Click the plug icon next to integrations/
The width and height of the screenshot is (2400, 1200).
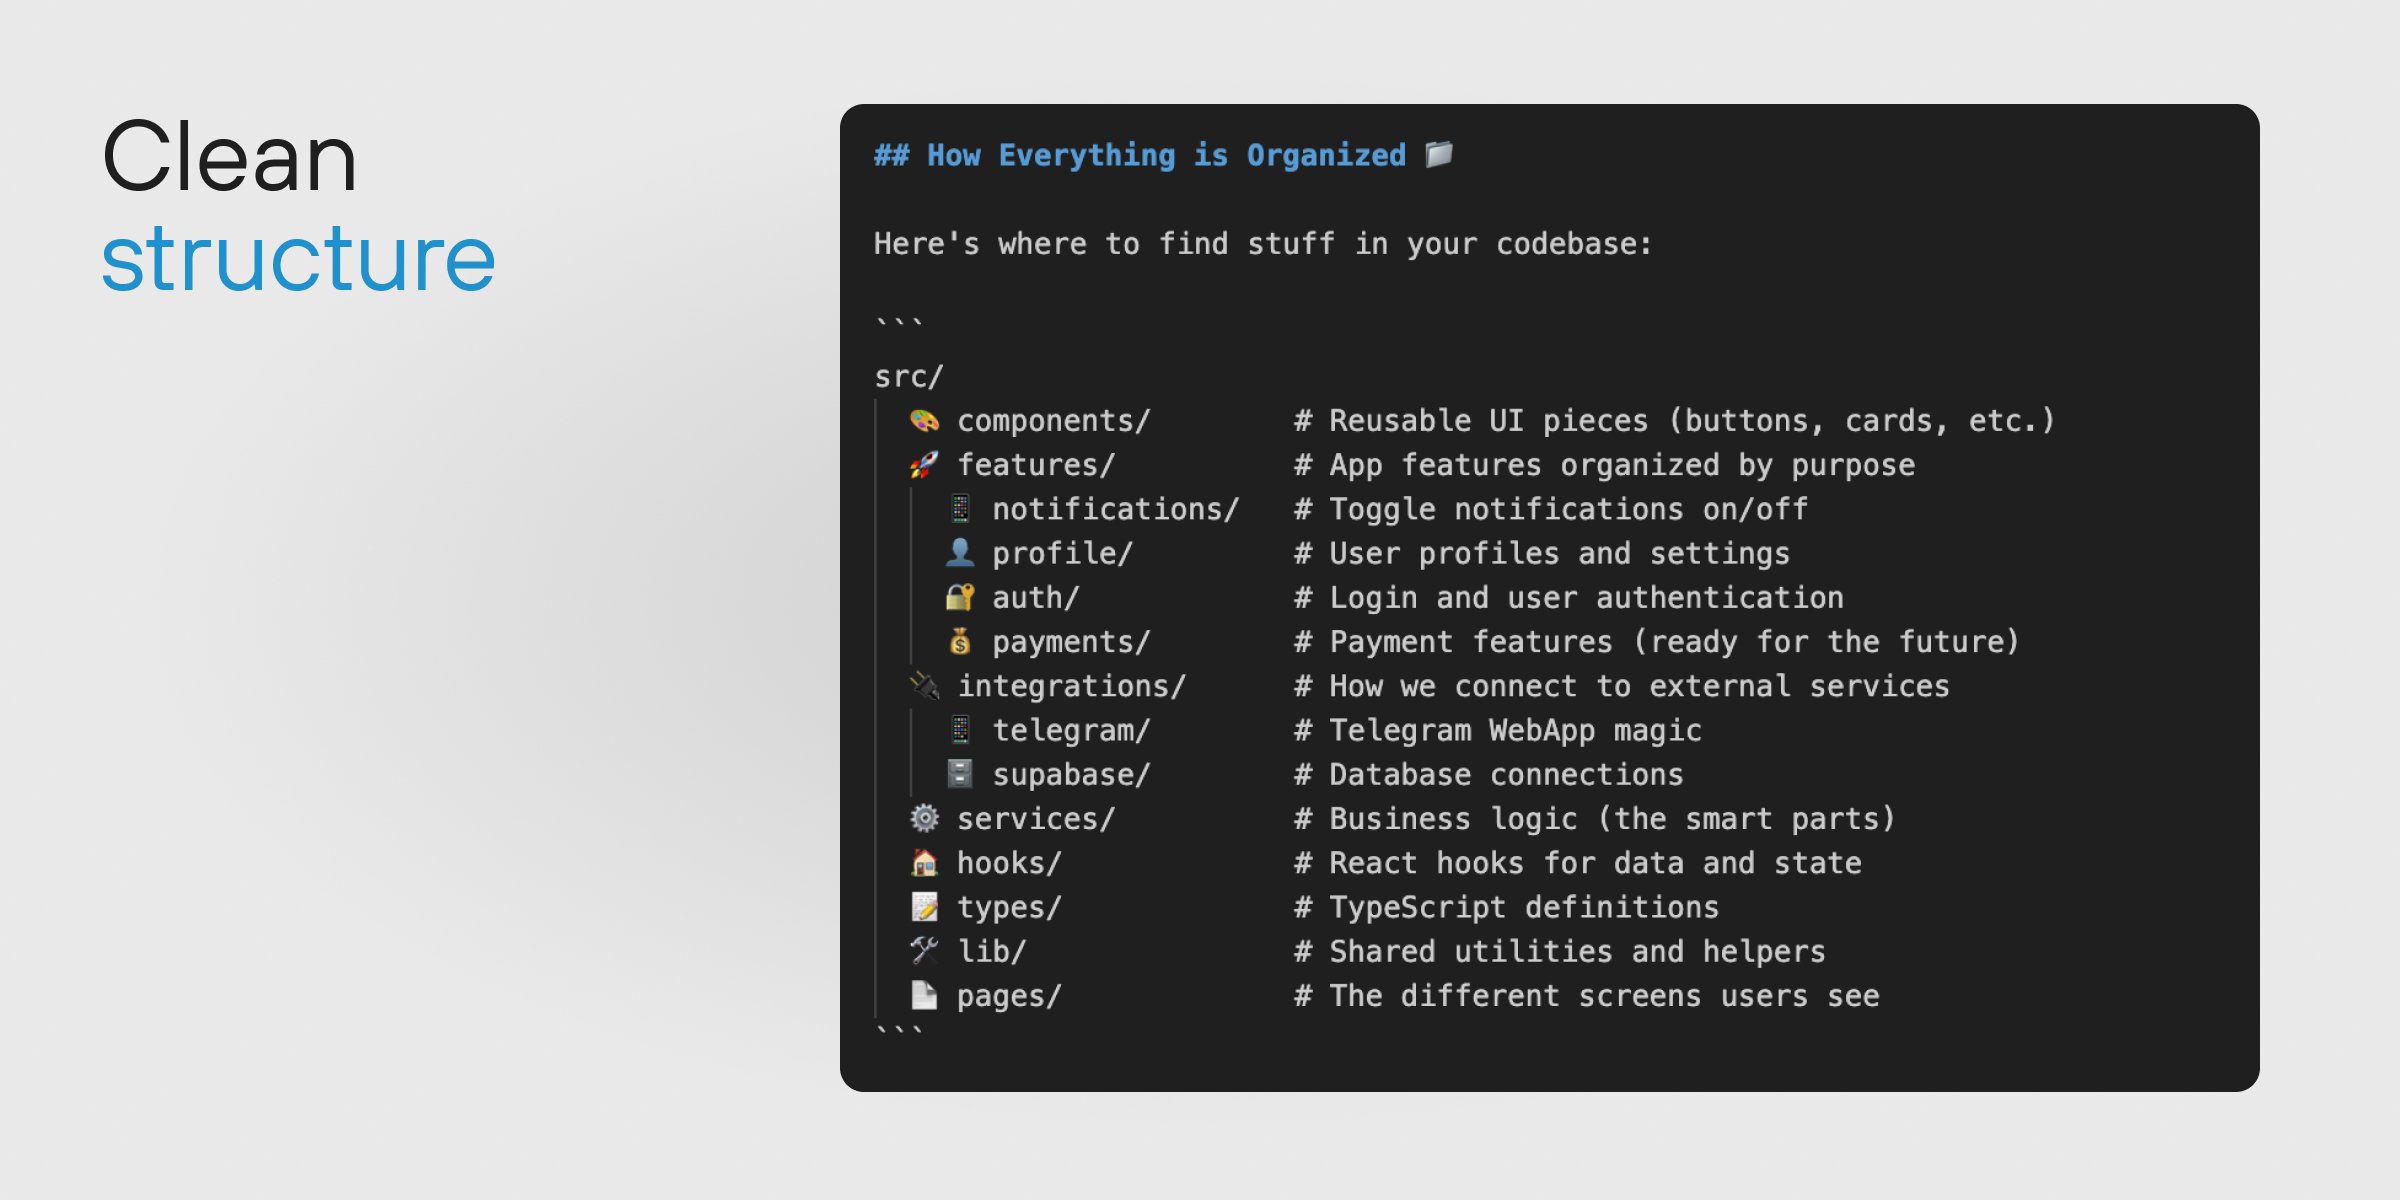point(924,686)
